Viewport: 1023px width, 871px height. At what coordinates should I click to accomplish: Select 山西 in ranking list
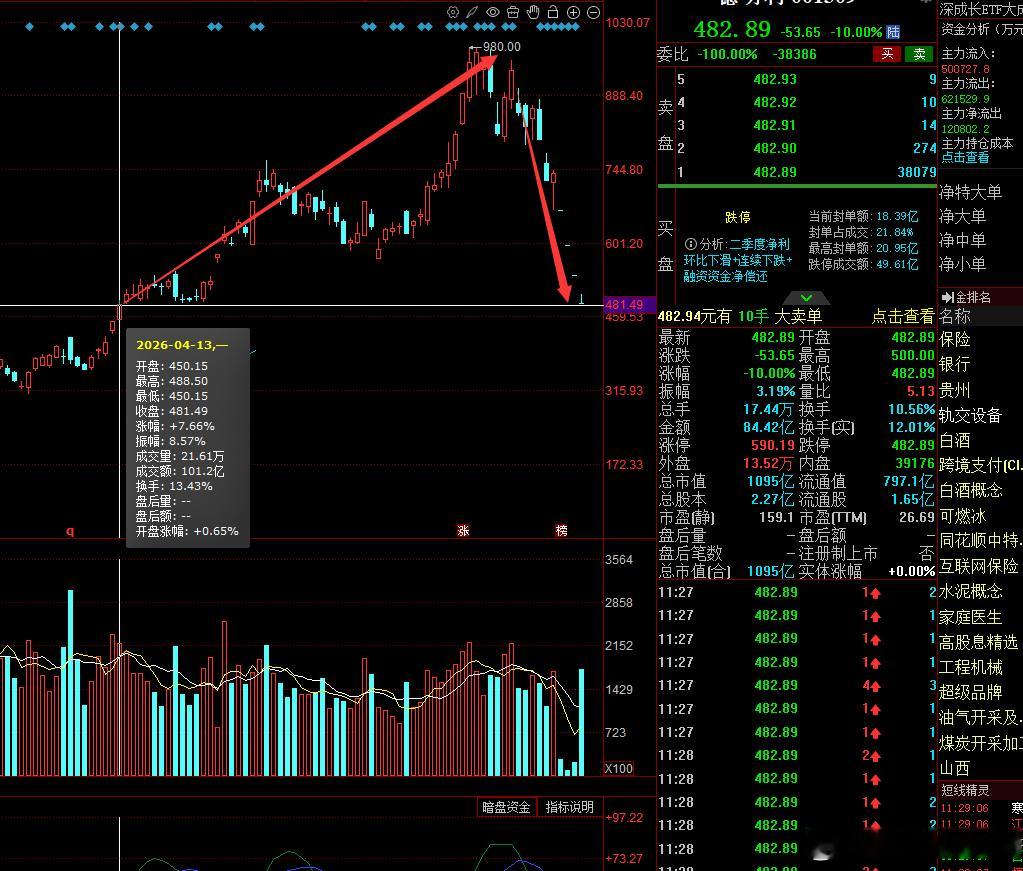tap(954, 768)
